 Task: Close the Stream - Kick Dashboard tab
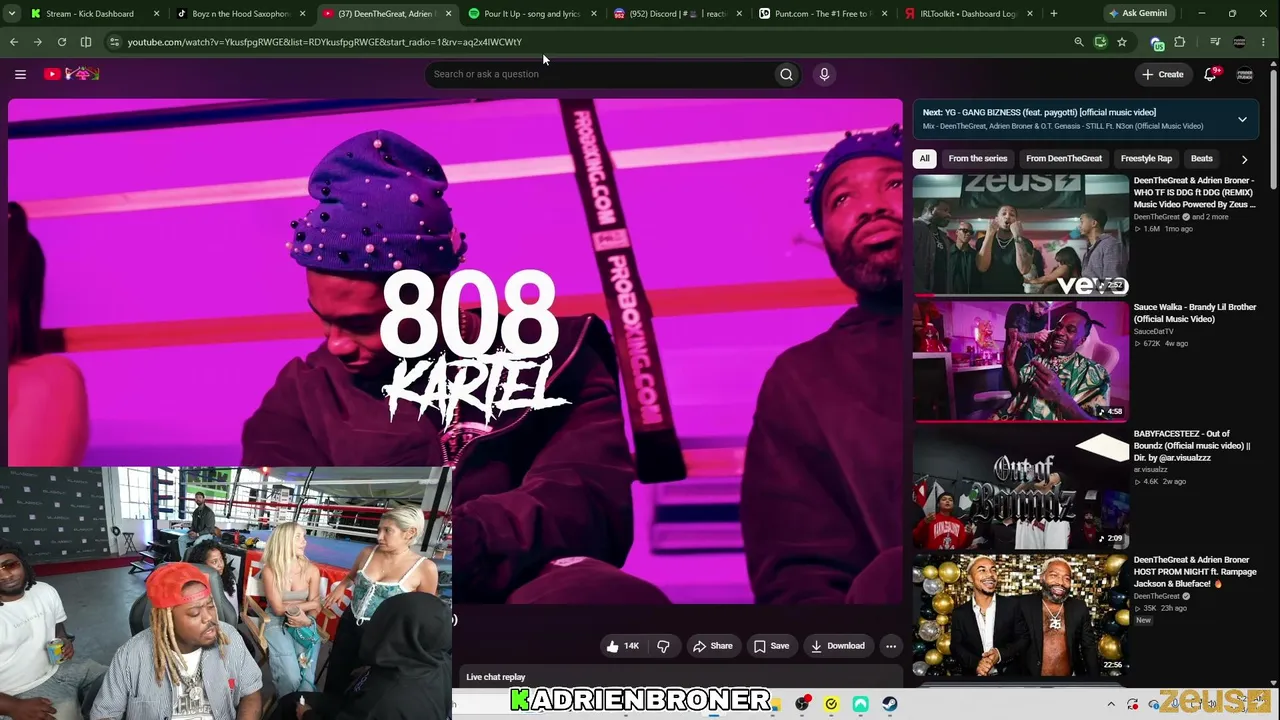click(x=156, y=14)
